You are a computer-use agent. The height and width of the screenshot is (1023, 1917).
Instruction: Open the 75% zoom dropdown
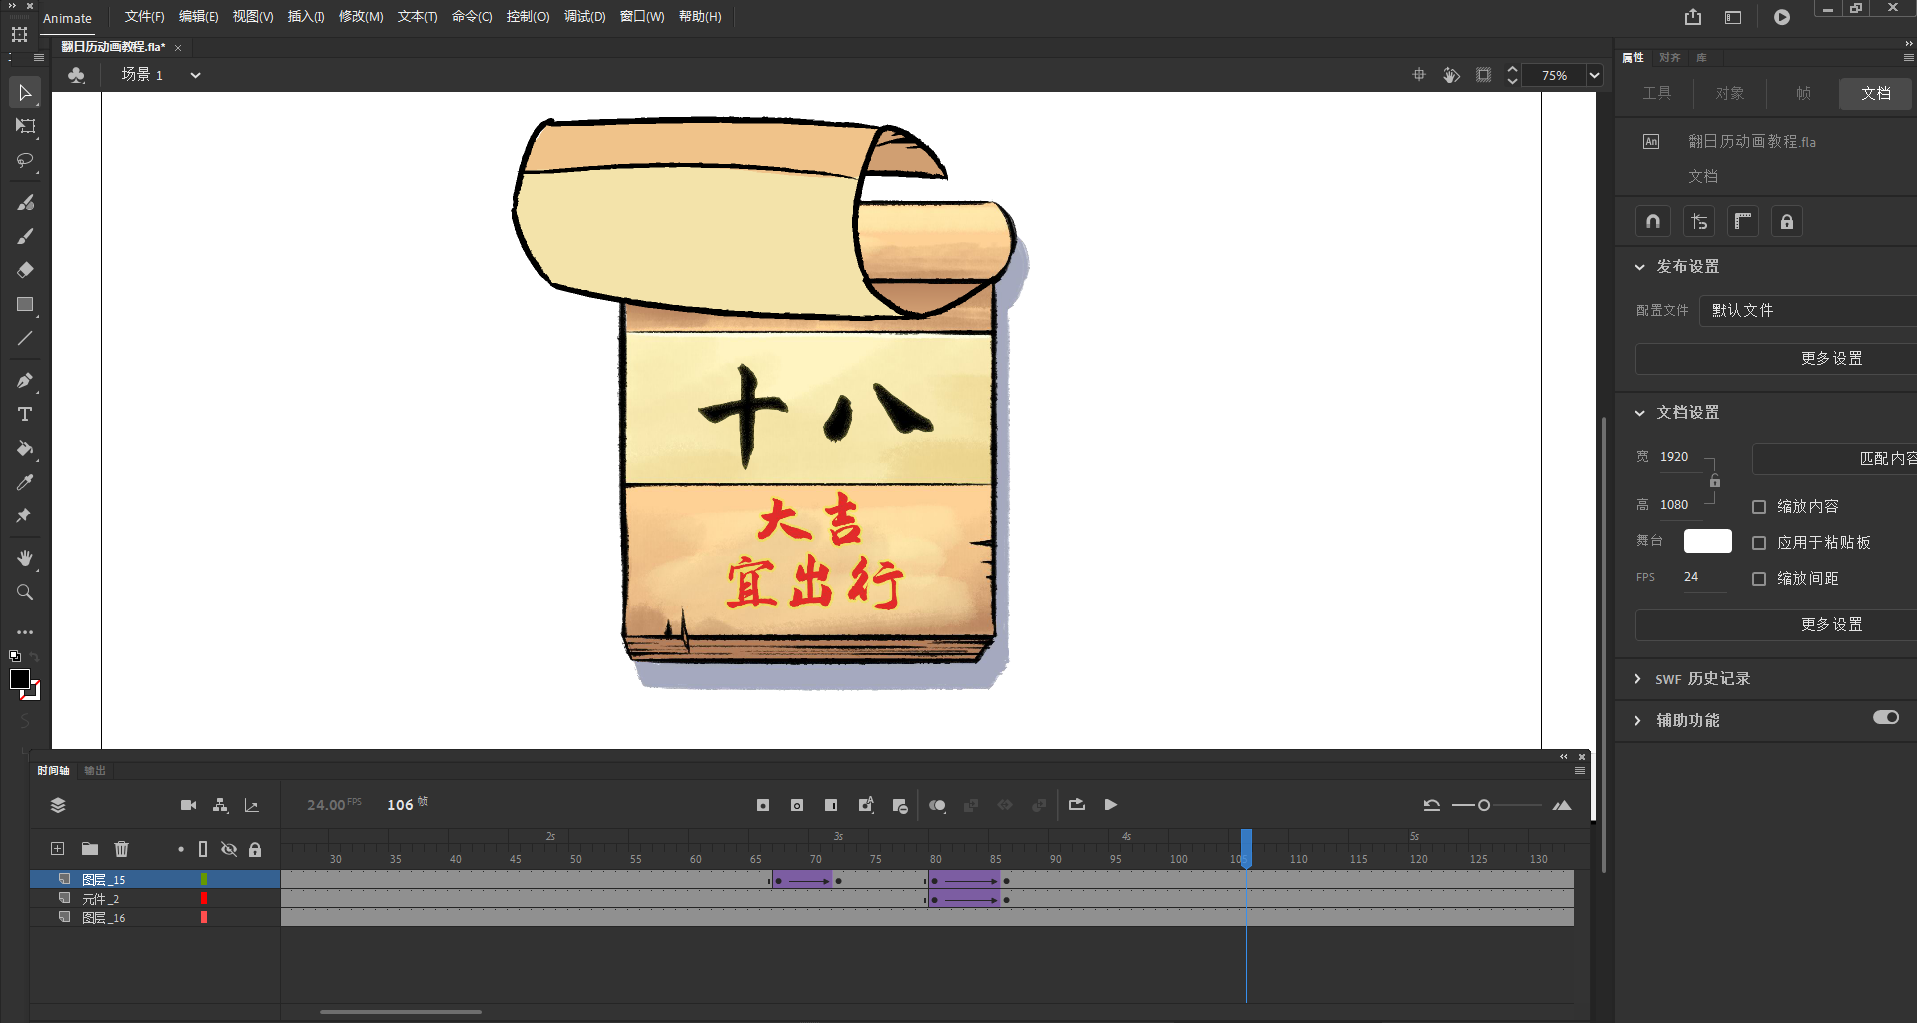[x=1595, y=75]
